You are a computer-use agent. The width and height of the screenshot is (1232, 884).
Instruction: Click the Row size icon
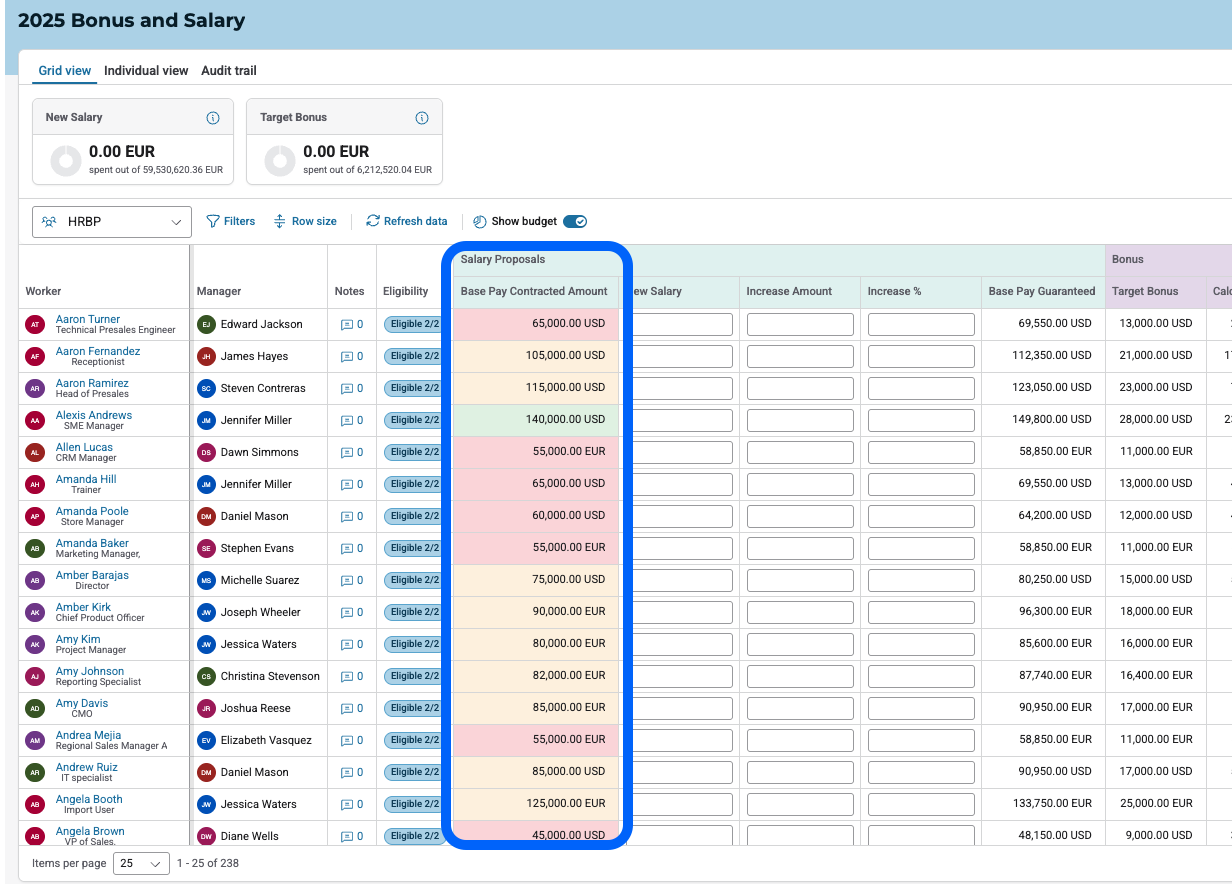coord(280,221)
